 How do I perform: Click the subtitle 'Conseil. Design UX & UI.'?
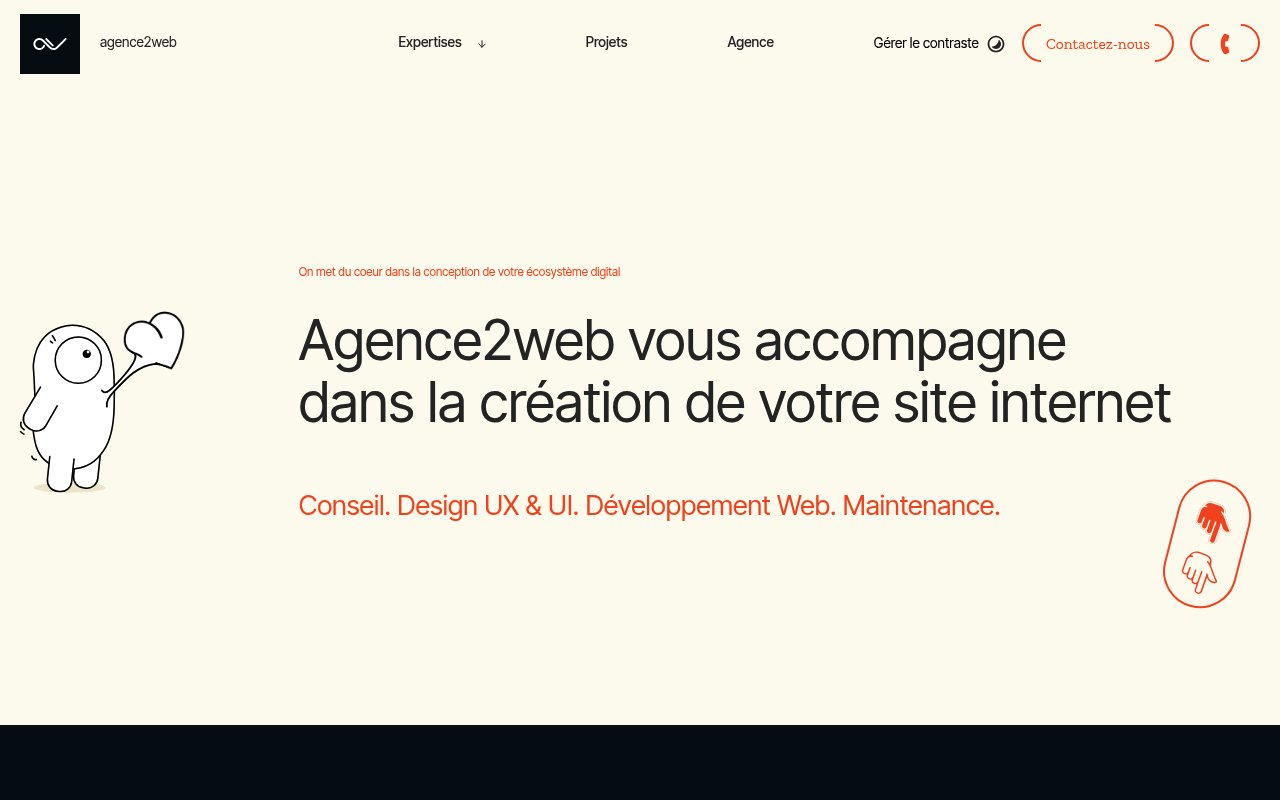click(x=438, y=506)
